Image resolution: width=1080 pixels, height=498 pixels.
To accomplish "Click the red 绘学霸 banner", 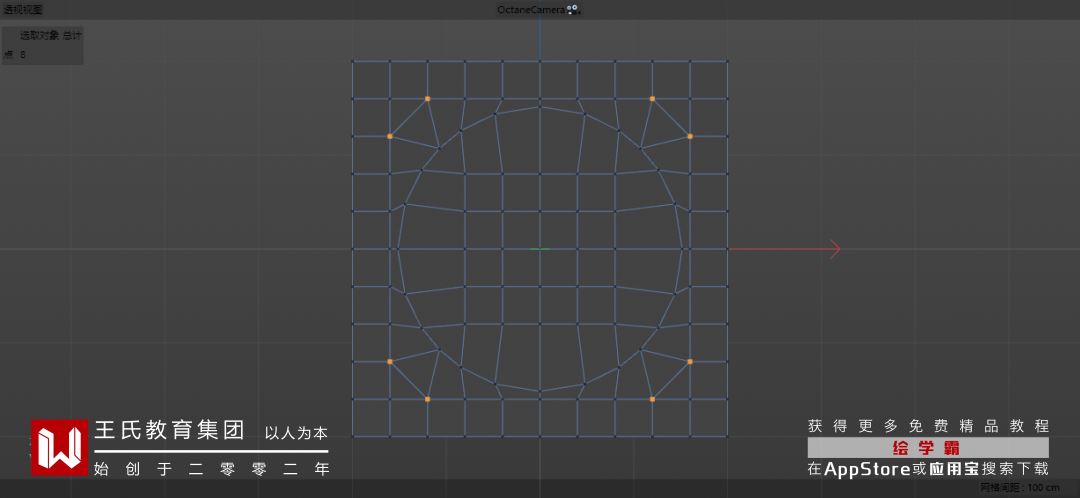I will click(928, 448).
